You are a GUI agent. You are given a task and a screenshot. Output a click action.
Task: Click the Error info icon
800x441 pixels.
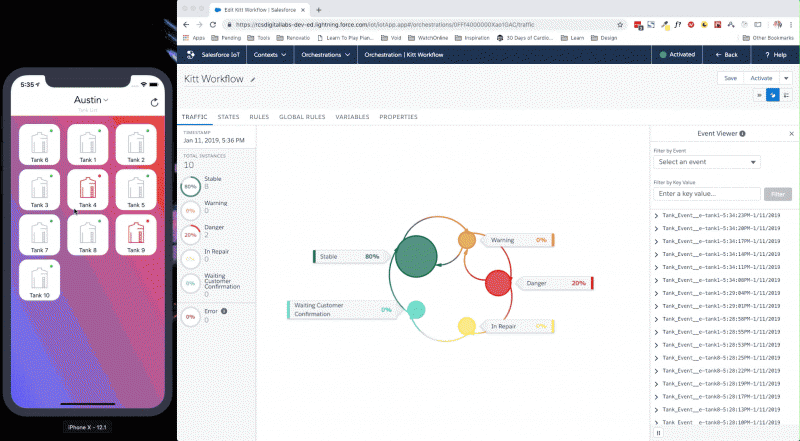224,311
